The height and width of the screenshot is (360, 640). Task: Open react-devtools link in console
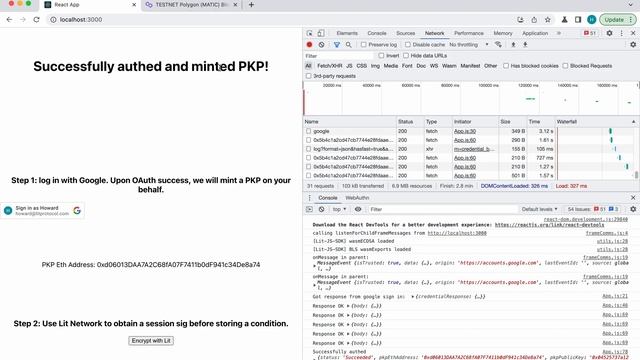click(x=549, y=225)
